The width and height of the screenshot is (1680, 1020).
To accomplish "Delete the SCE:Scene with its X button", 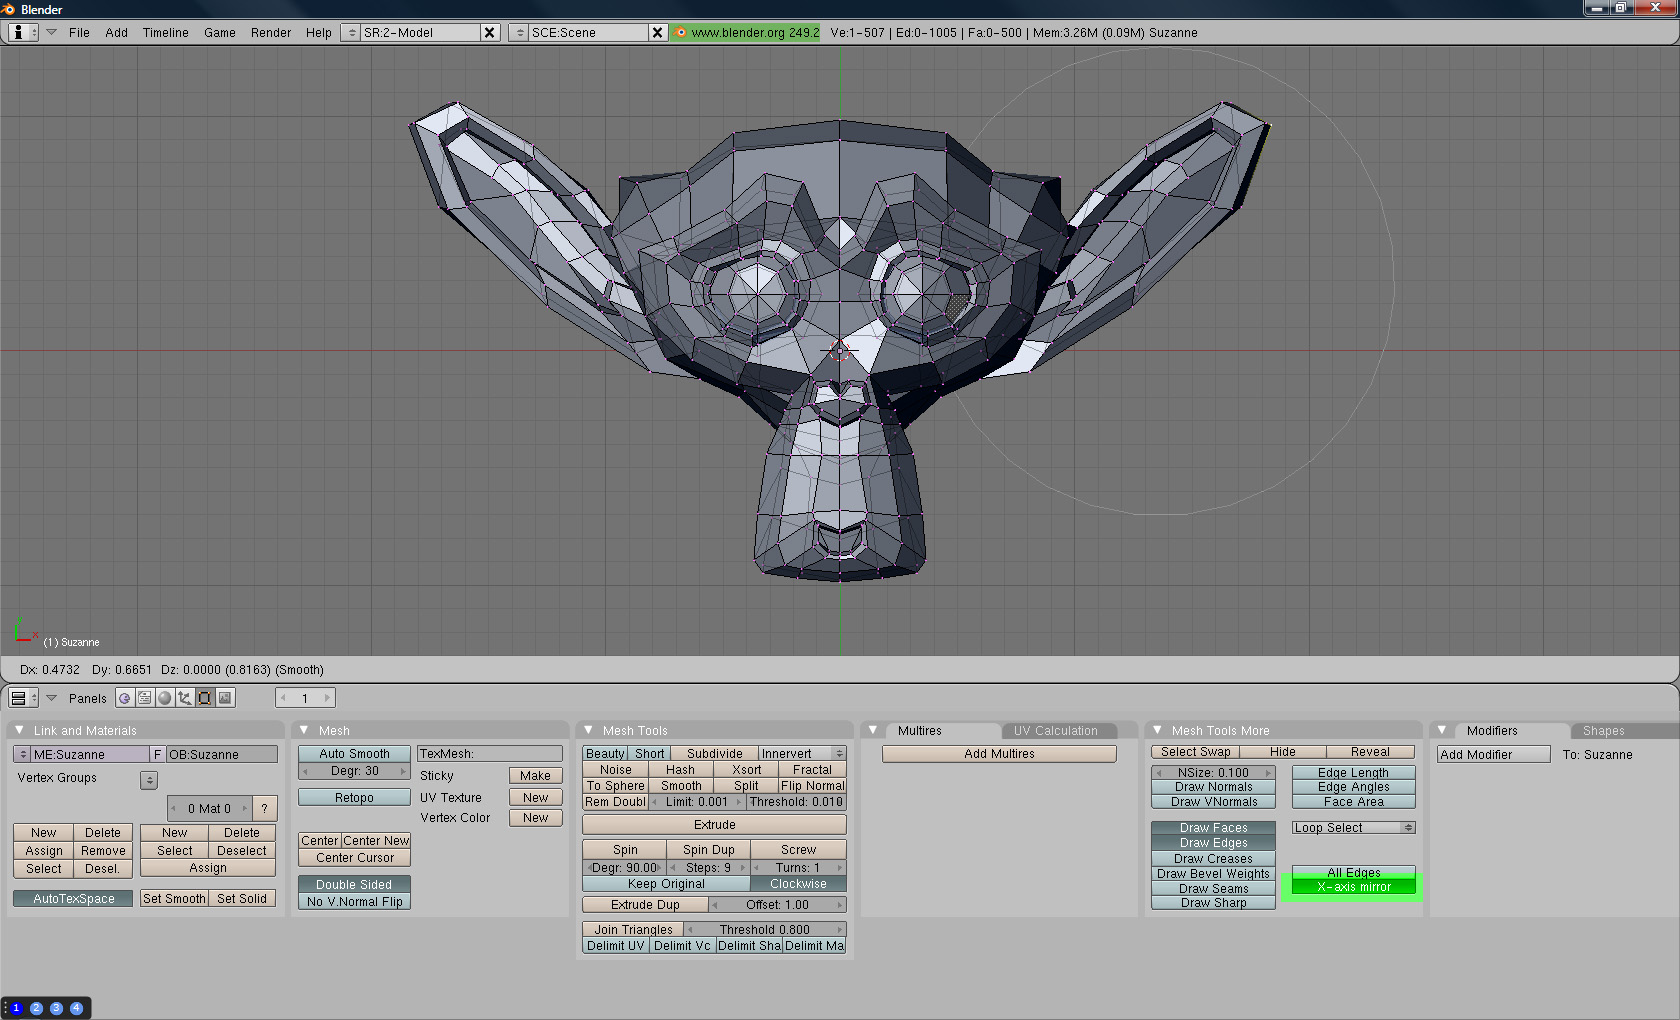I will [657, 32].
